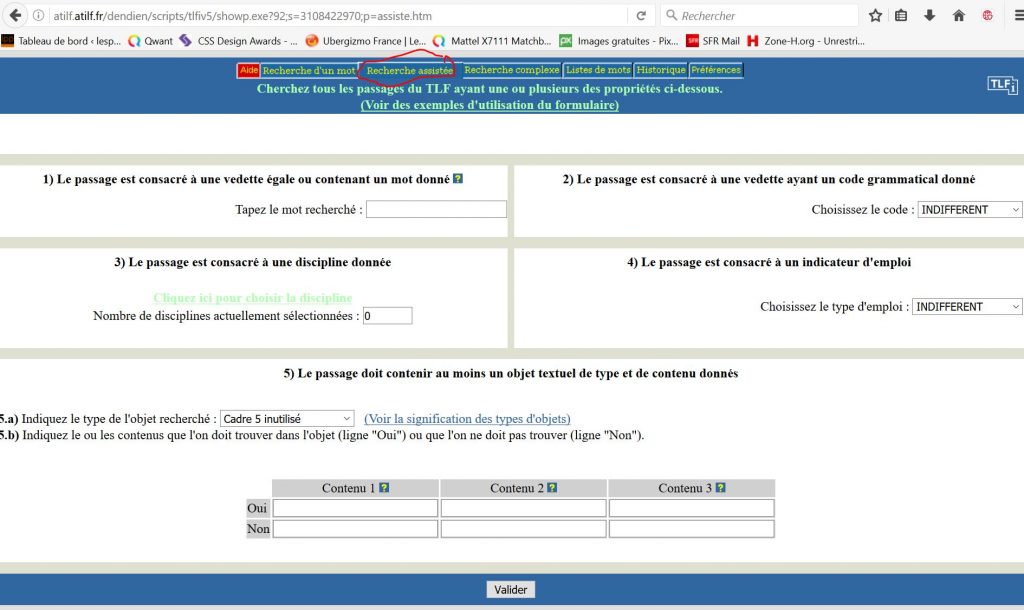Click the Oui field under Contenu 1

(x=355, y=508)
